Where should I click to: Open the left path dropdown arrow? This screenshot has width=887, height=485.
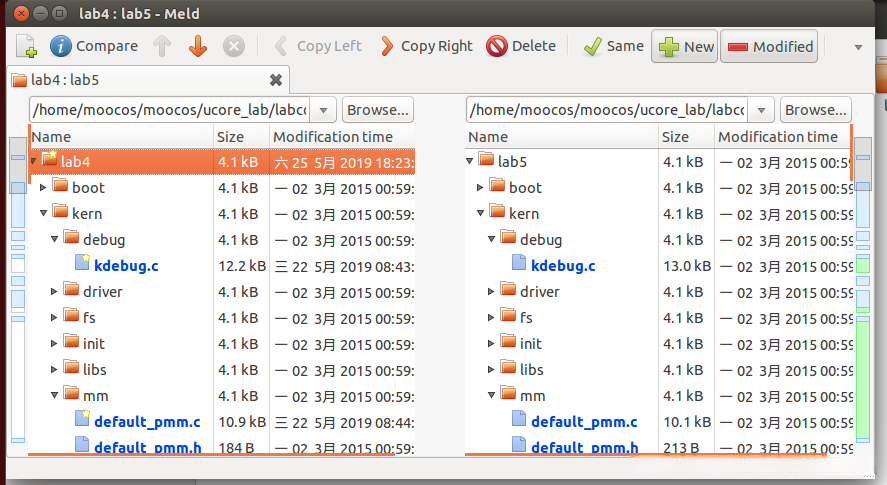pyautogui.click(x=324, y=110)
